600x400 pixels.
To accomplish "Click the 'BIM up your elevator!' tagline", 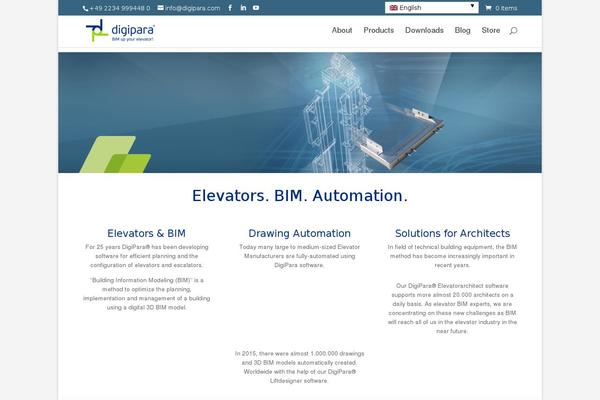I will [132, 39].
